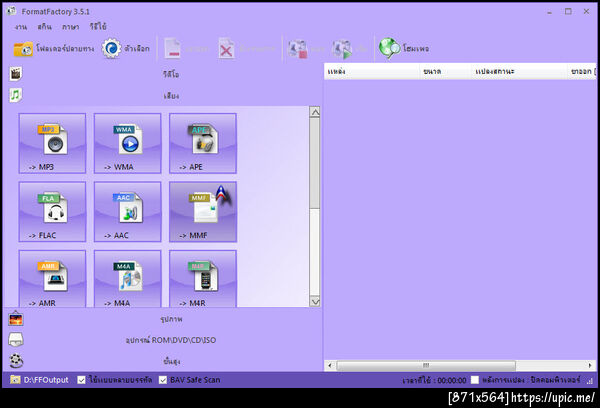
Task: Toggle the BAV Safe Scan checkbox
Action: tap(163, 380)
